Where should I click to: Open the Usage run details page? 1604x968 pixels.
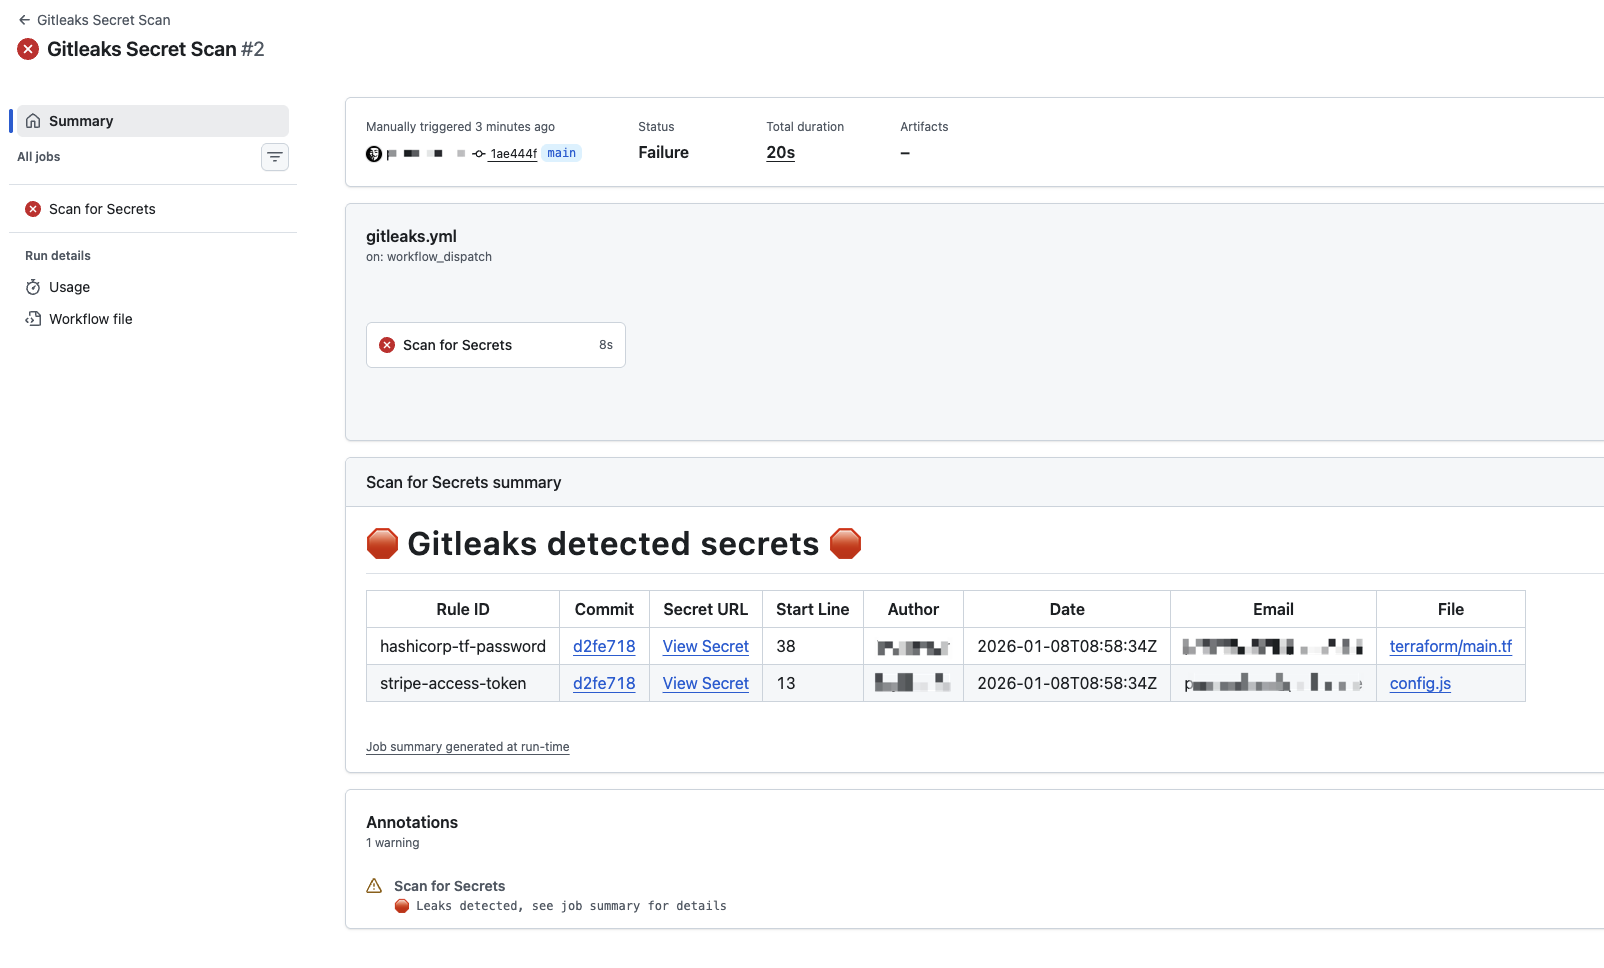click(69, 287)
